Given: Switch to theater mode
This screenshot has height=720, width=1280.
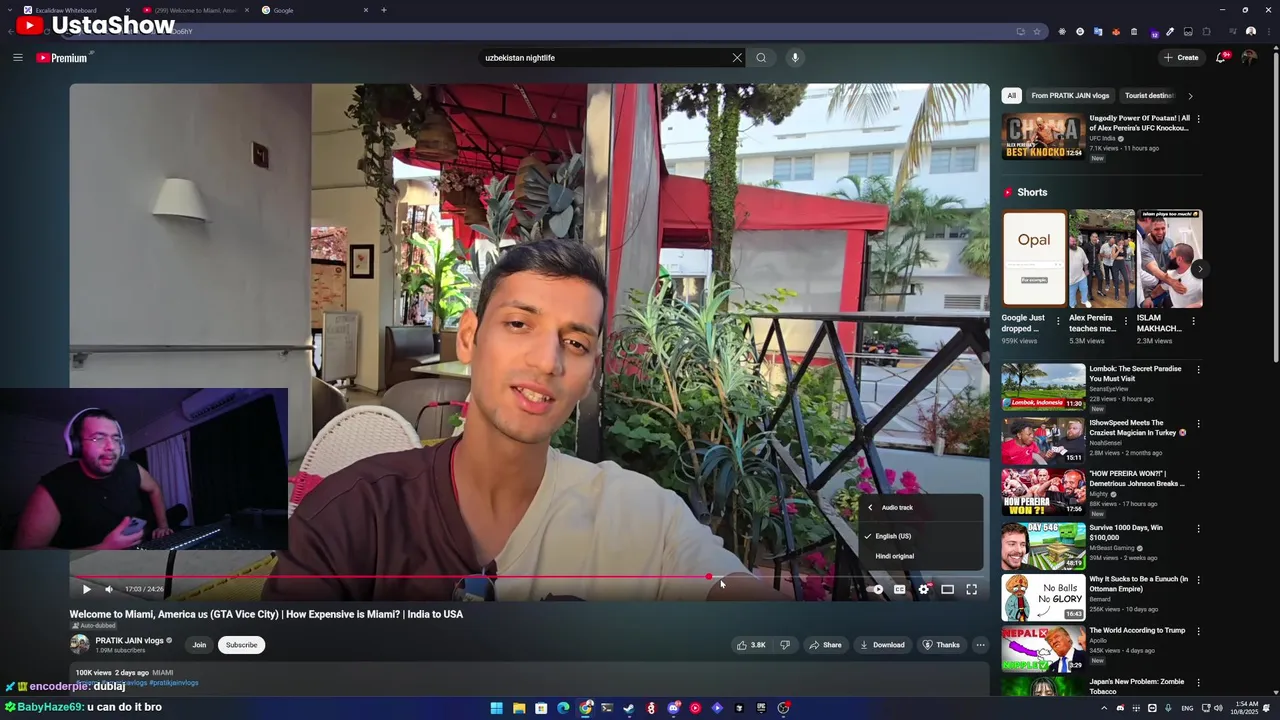Looking at the screenshot, I should click(x=947, y=589).
